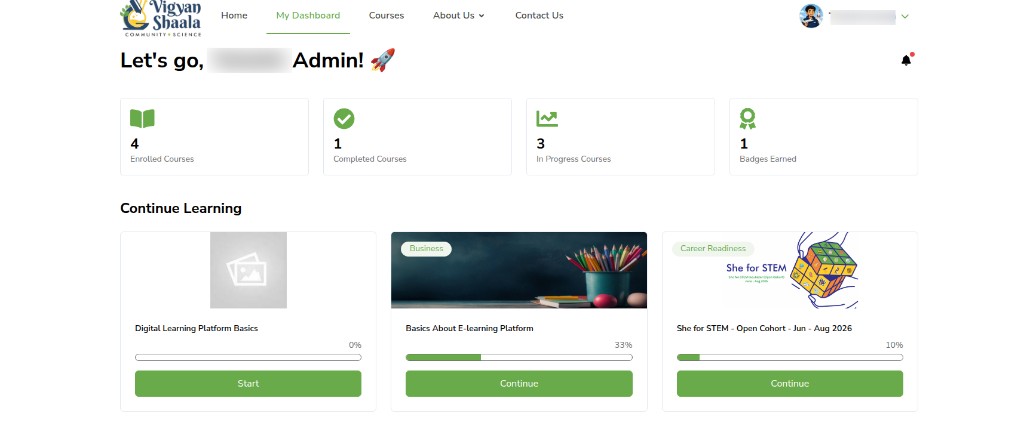Start the Digital Learning Platform Basics course
The image size is (1024, 423).
[248, 384]
